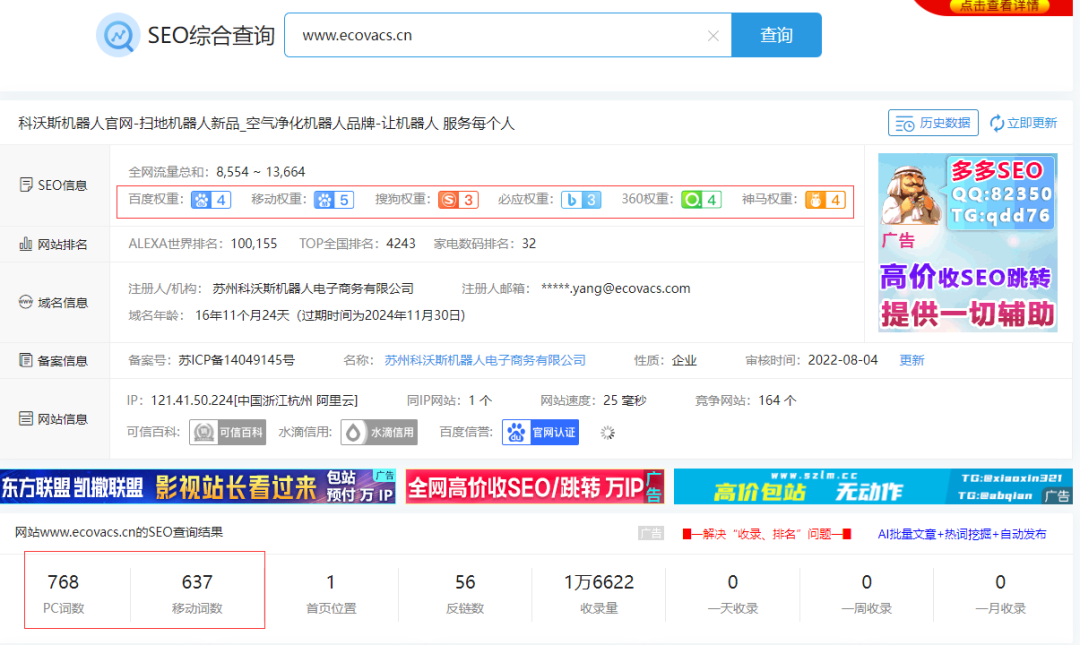The height and width of the screenshot is (645, 1080).
Task: Open the 东方联盟 凯撒联盟 banner ad
Action: pos(198,487)
